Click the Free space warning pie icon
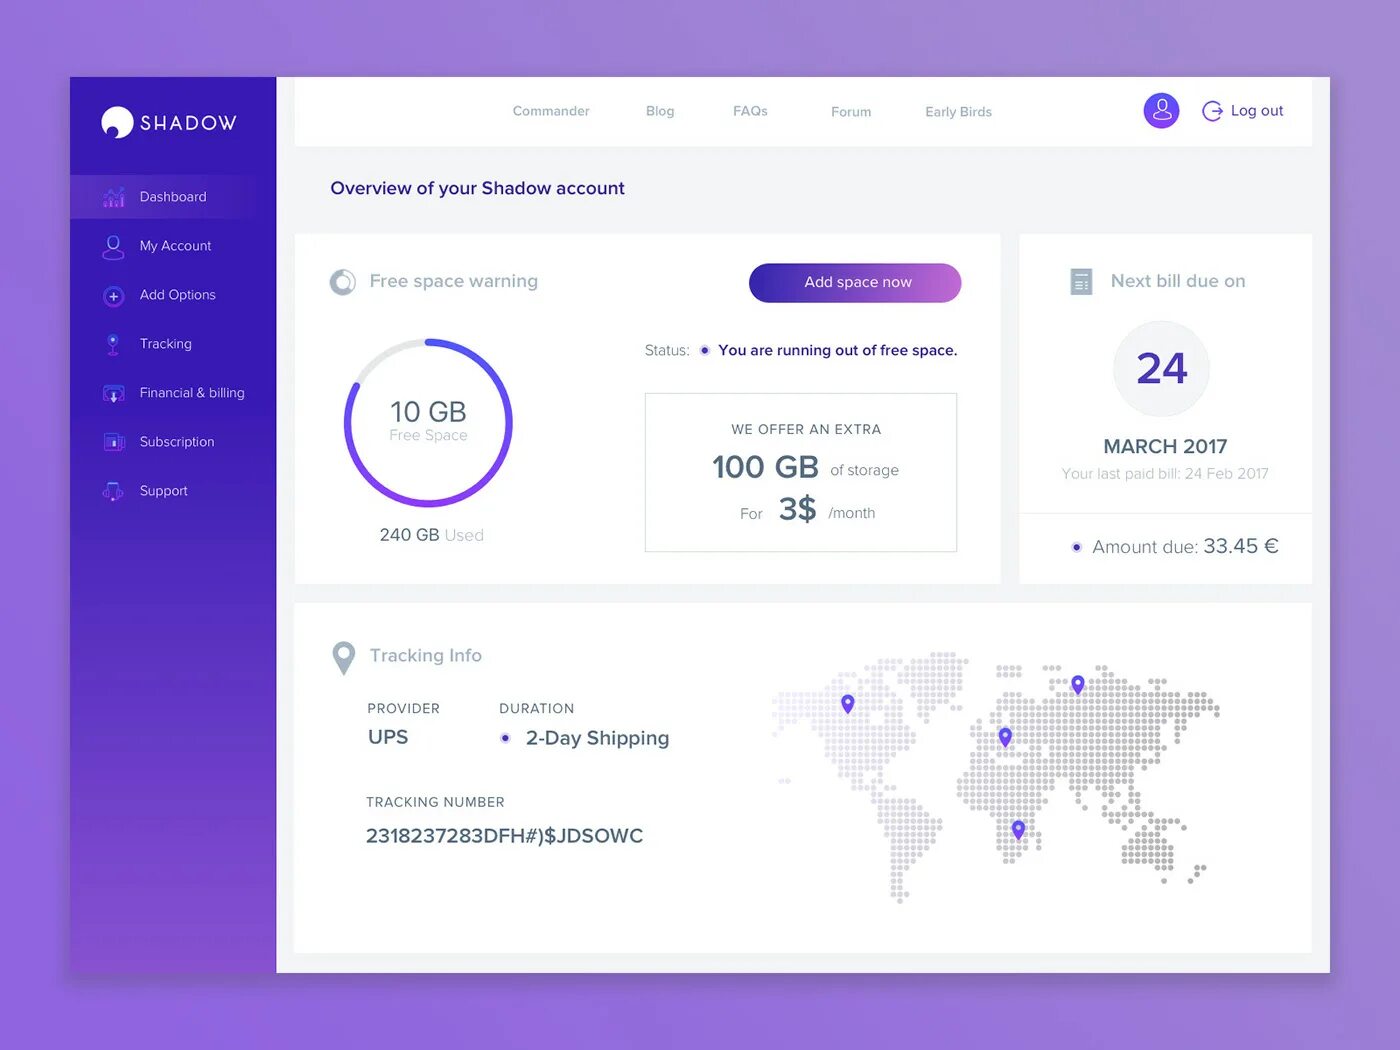 343,282
